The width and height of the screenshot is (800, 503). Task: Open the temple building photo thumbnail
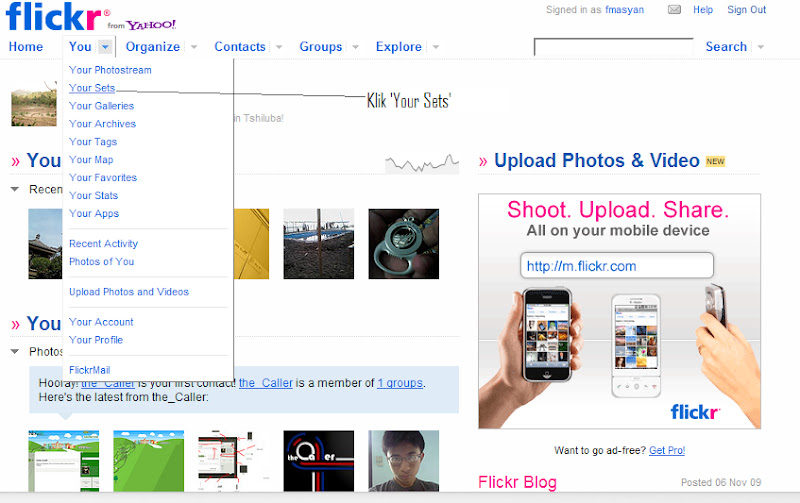pos(45,243)
